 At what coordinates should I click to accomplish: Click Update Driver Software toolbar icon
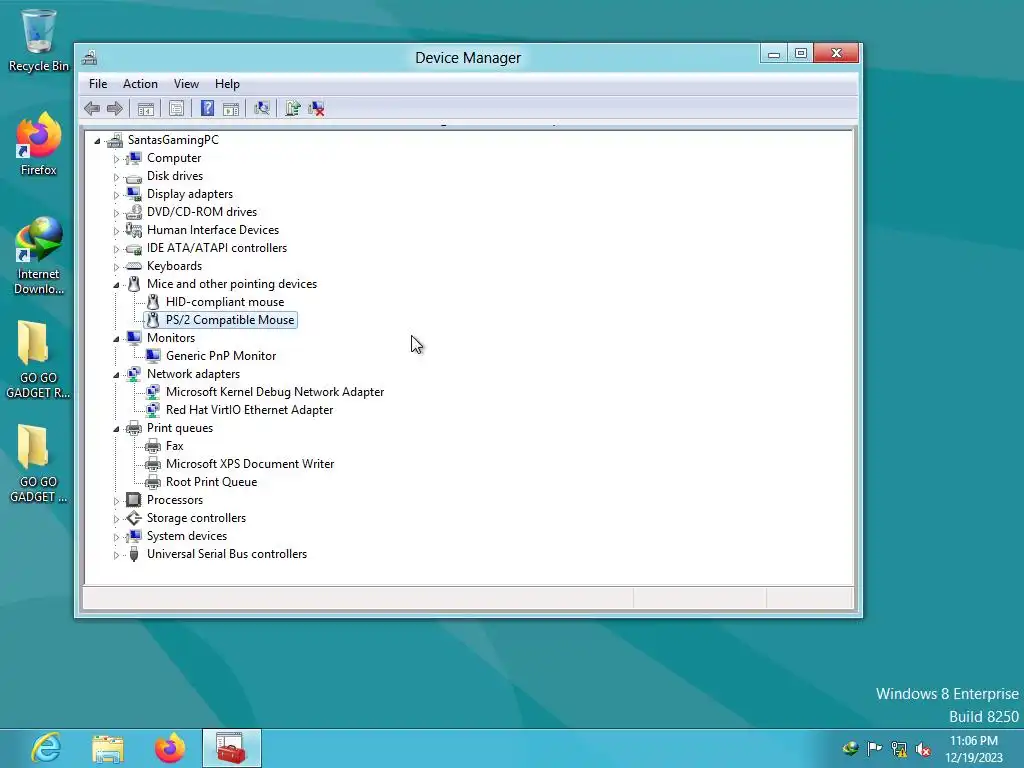293,108
